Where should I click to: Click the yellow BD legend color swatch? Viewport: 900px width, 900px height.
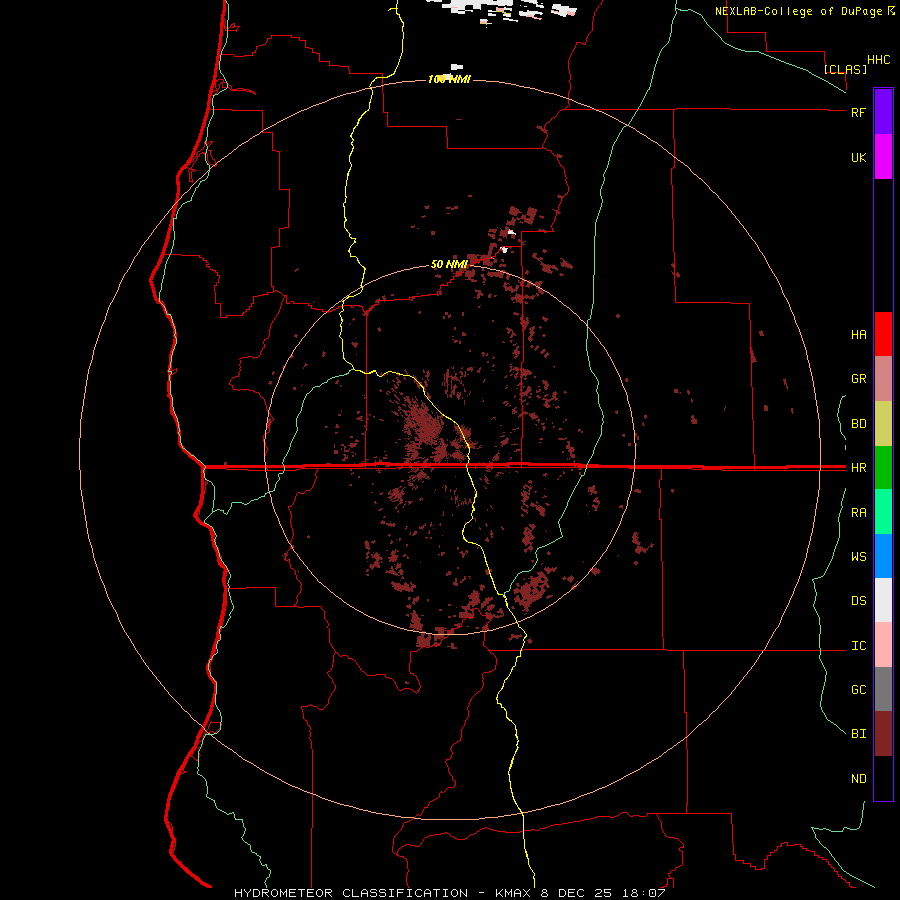point(883,424)
